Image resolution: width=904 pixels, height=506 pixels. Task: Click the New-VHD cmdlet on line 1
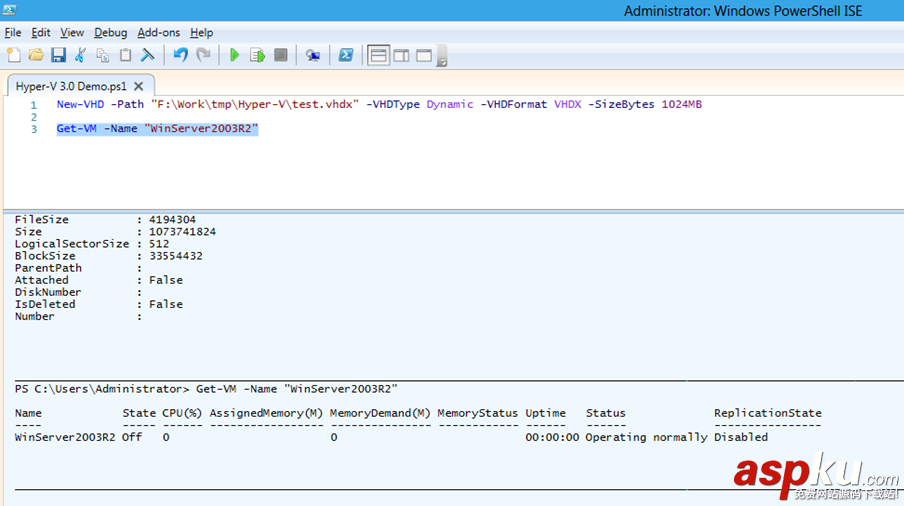point(80,104)
